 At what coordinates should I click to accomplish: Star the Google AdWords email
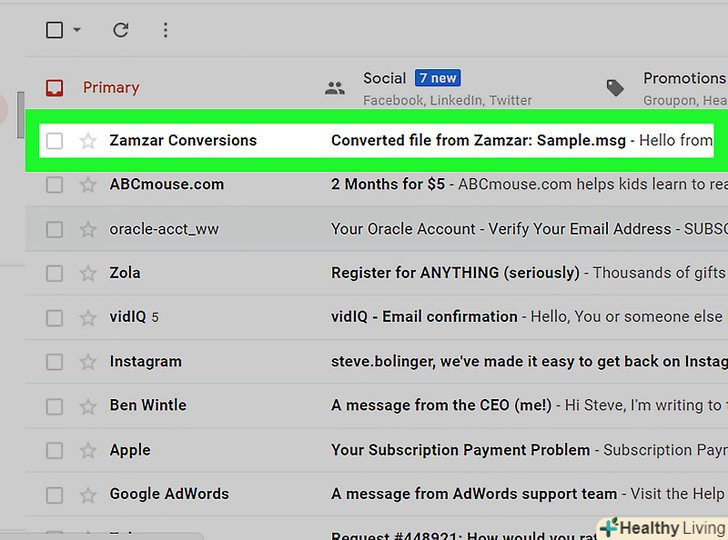(88, 494)
